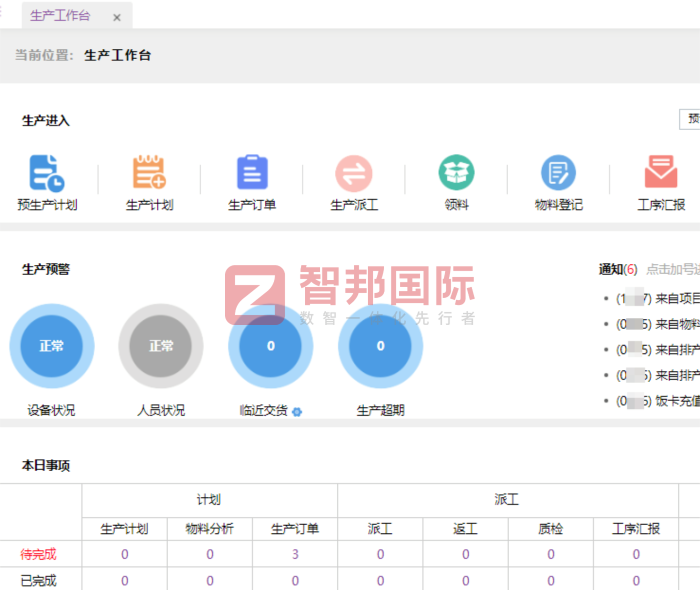The image size is (700, 590).
Task: Click completed 质检 value 0
Action: (551, 581)
